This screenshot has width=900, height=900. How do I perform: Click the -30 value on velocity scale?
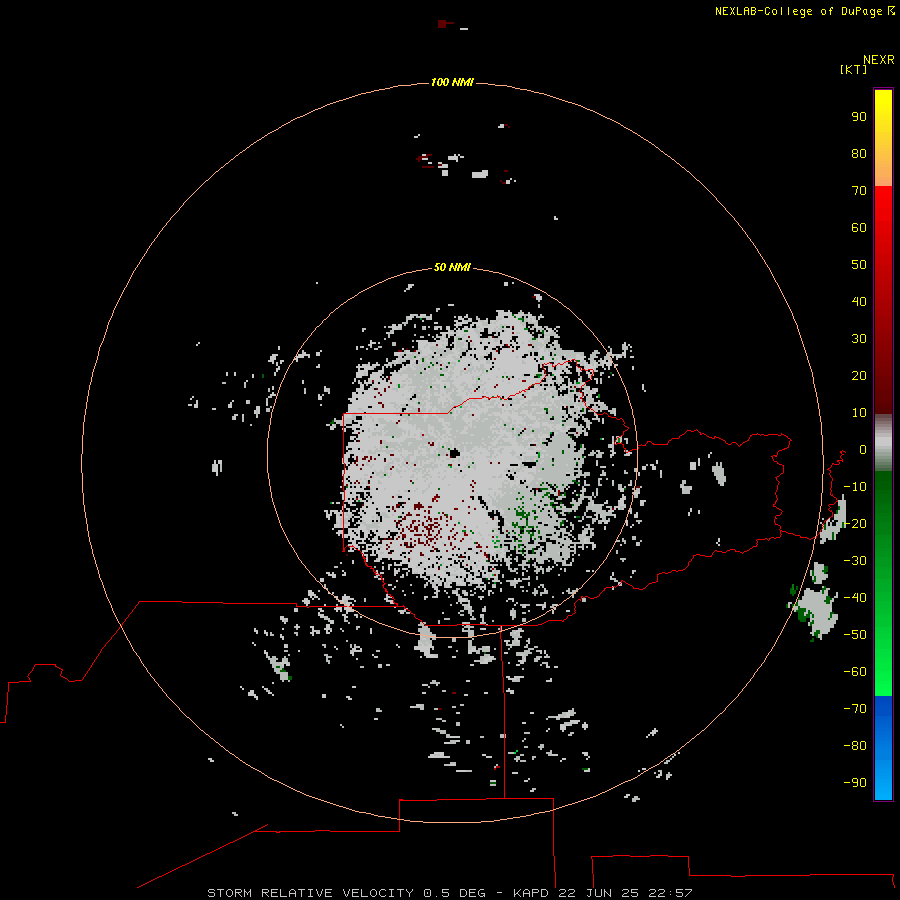pos(855,561)
